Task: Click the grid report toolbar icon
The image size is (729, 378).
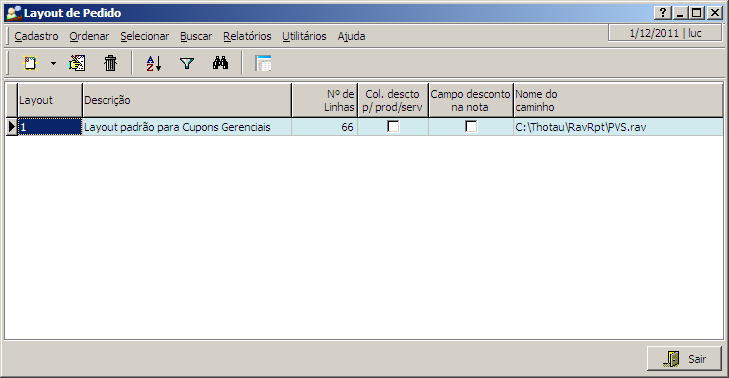Action: pyautogui.click(x=263, y=63)
